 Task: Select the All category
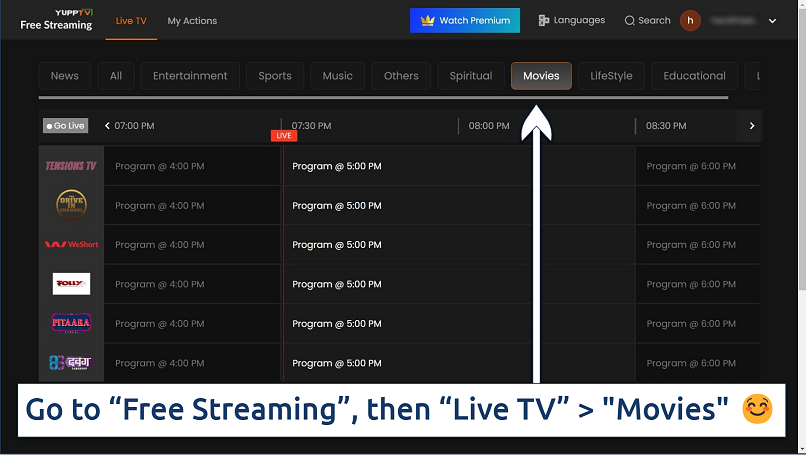pos(116,76)
